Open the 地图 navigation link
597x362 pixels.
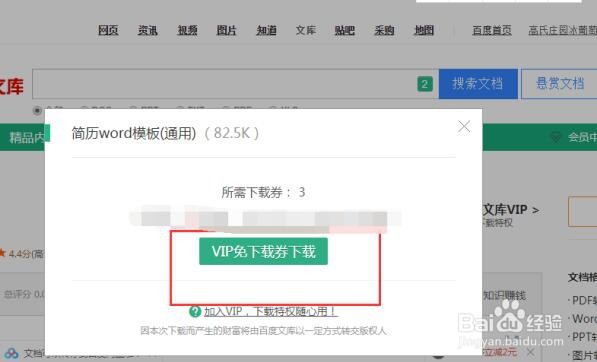coord(424,30)
